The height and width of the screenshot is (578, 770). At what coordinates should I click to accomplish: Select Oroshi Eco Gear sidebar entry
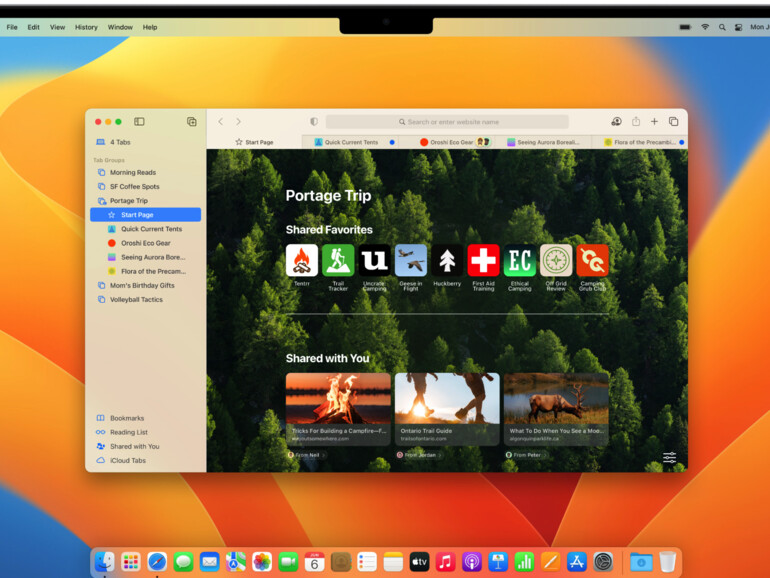[145, 243]
